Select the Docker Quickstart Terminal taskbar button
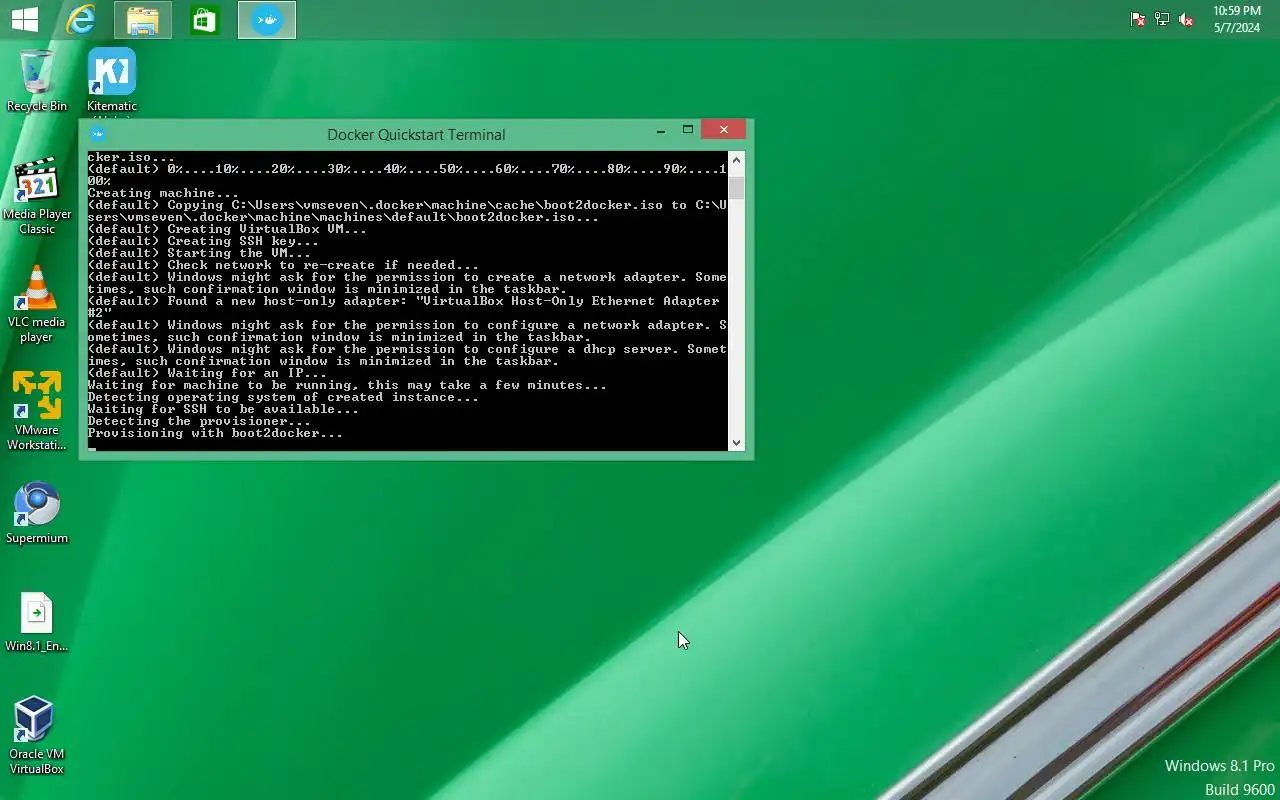 (x=267, y=19)
